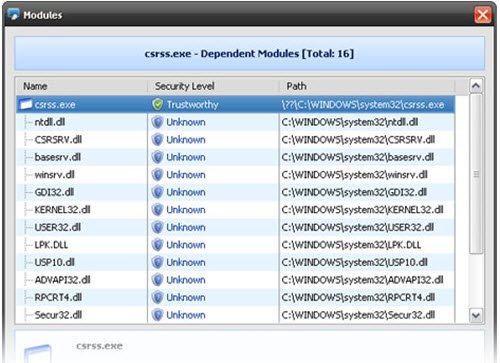Close the Modules window
The height and width of the screenshot is (363, 500).
(x=483, y=15)
